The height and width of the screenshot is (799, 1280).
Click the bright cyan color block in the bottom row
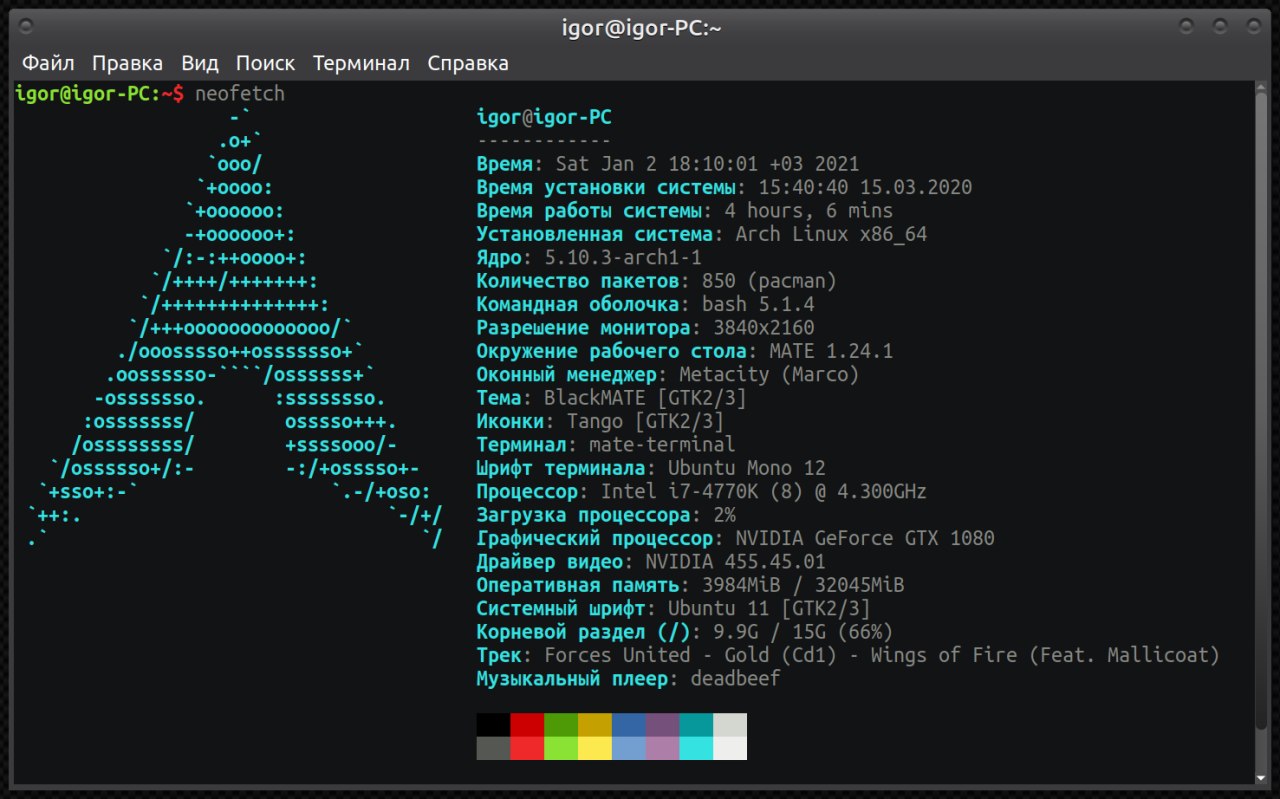[696, 748]
